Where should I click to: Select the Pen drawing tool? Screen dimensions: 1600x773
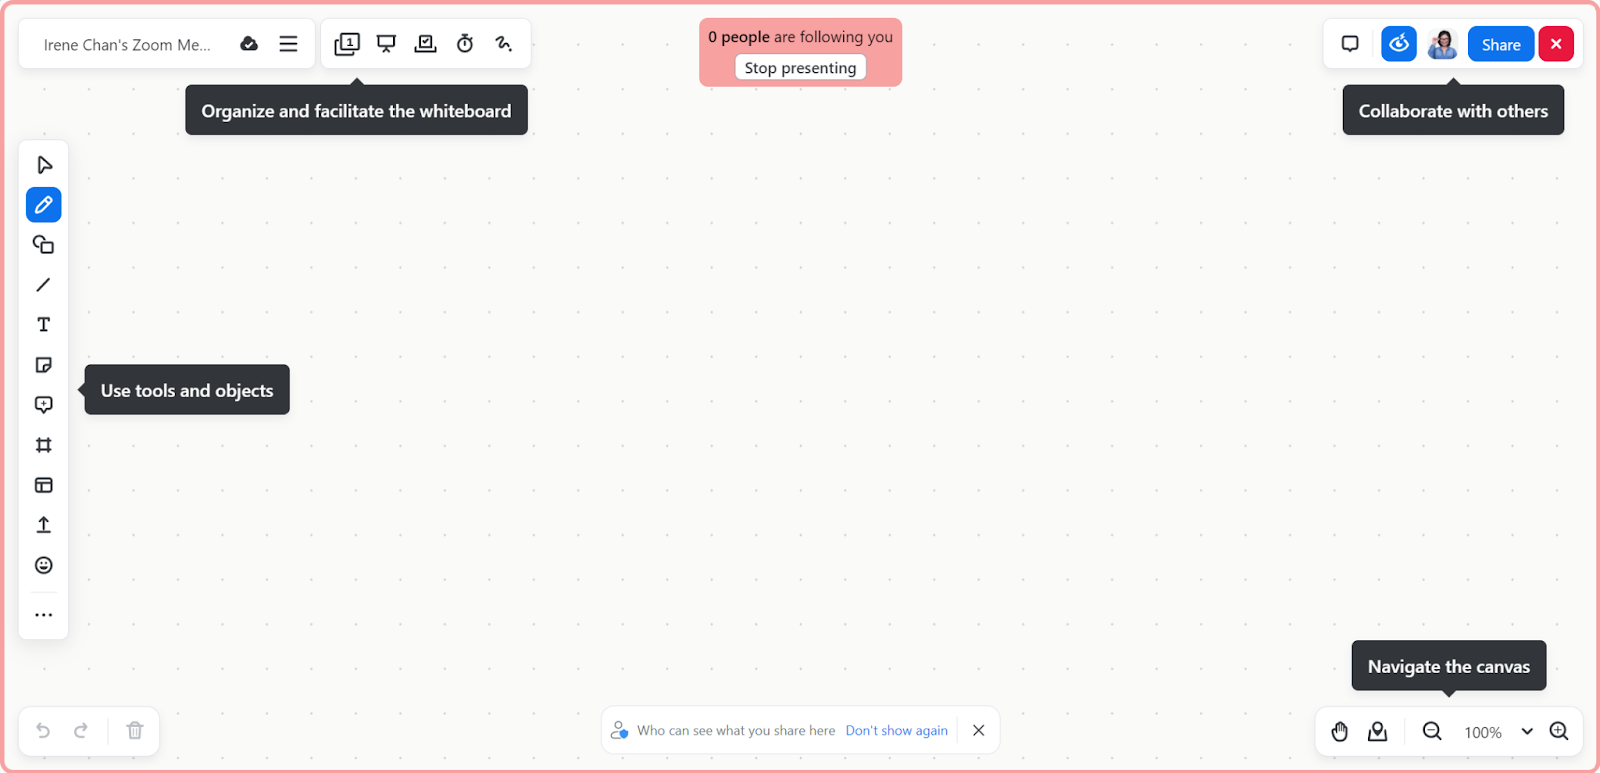pos(44,205)
